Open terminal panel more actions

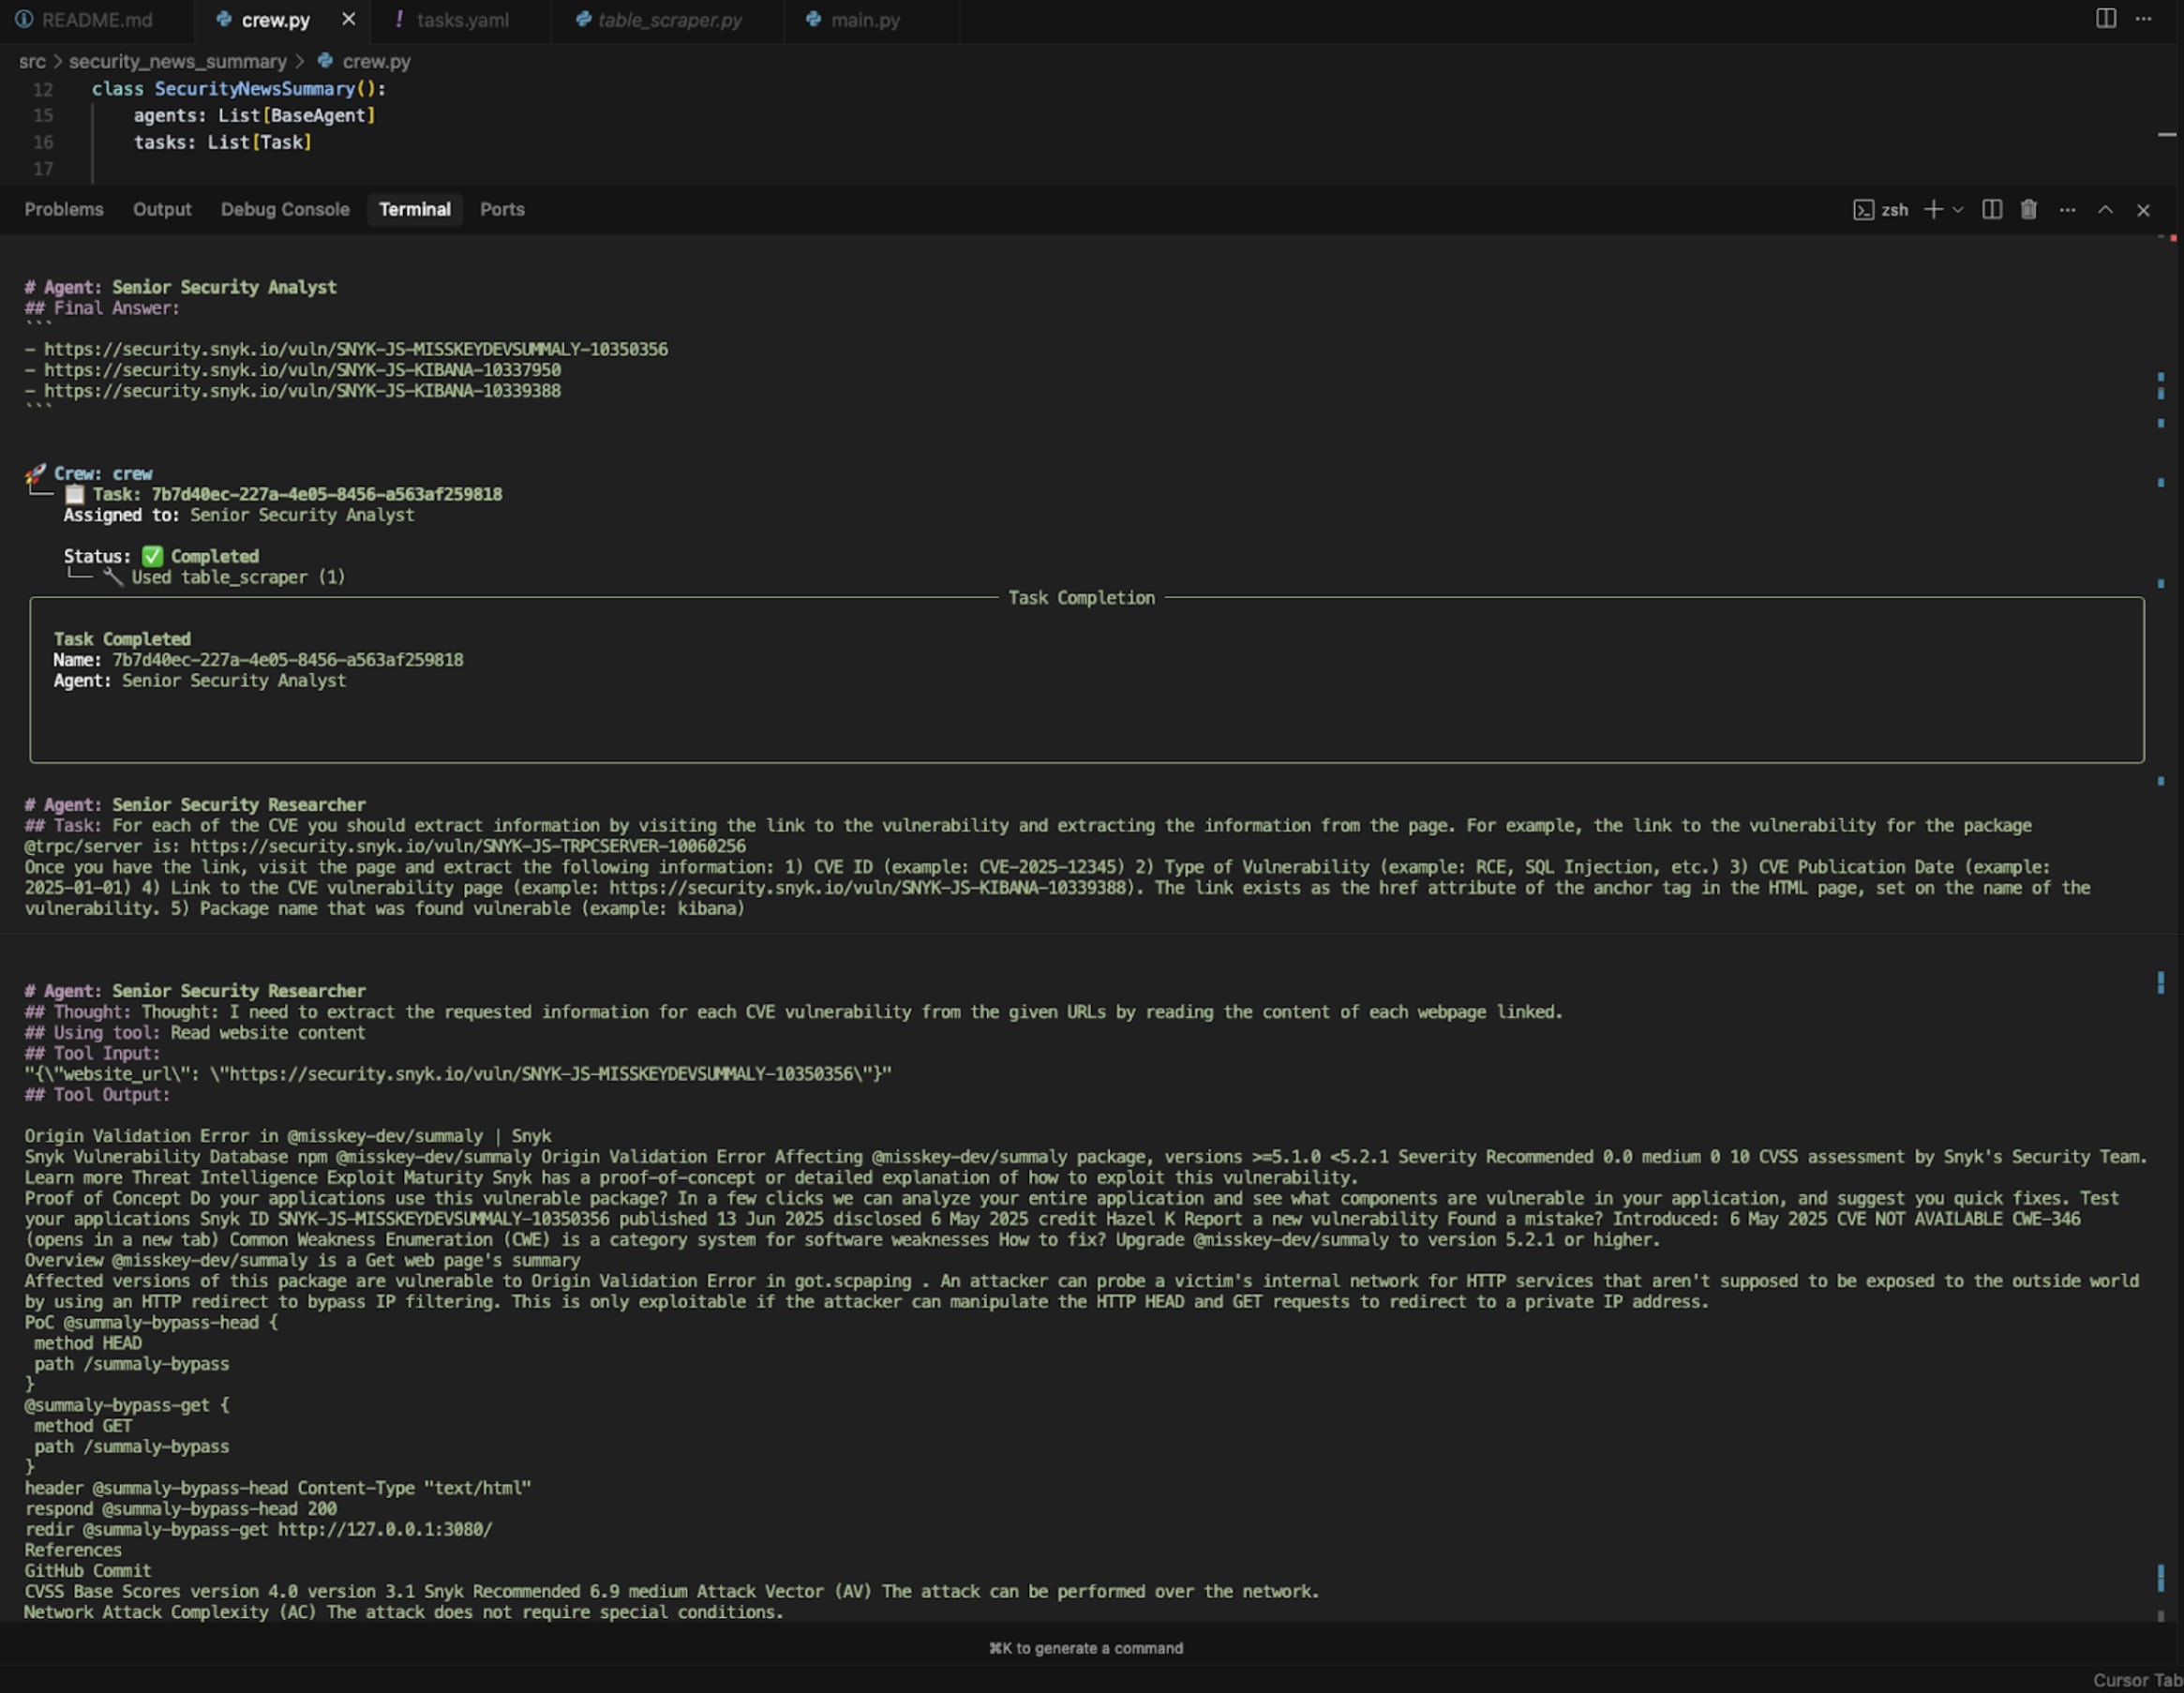click(x=2067, y=210)
